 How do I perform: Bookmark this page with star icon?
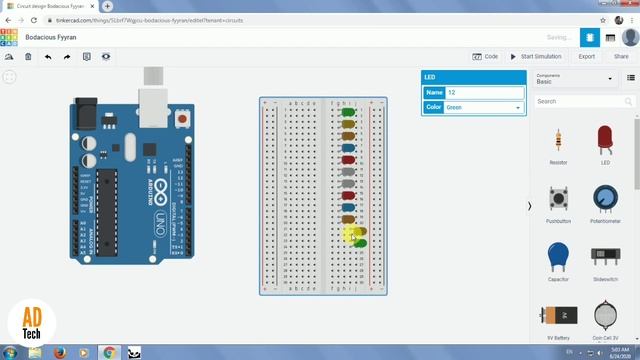pos(603,20)
